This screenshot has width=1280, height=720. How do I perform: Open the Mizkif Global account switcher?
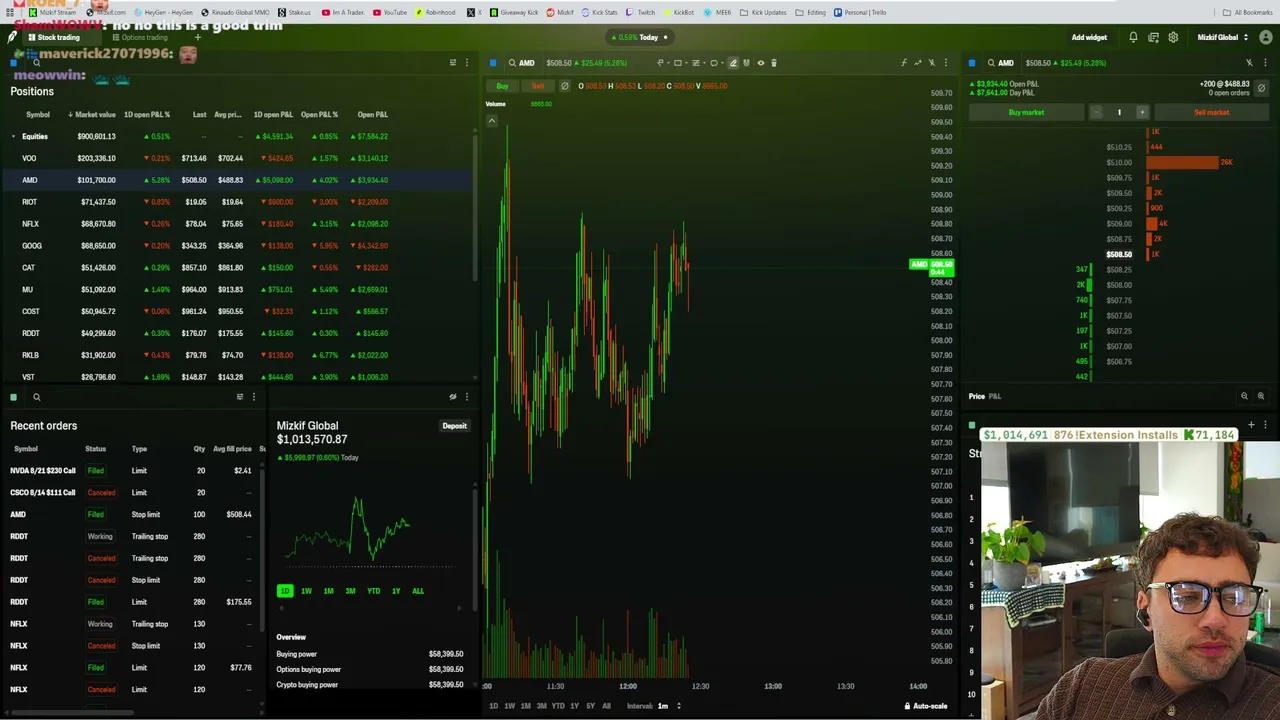pos(1223,37)
